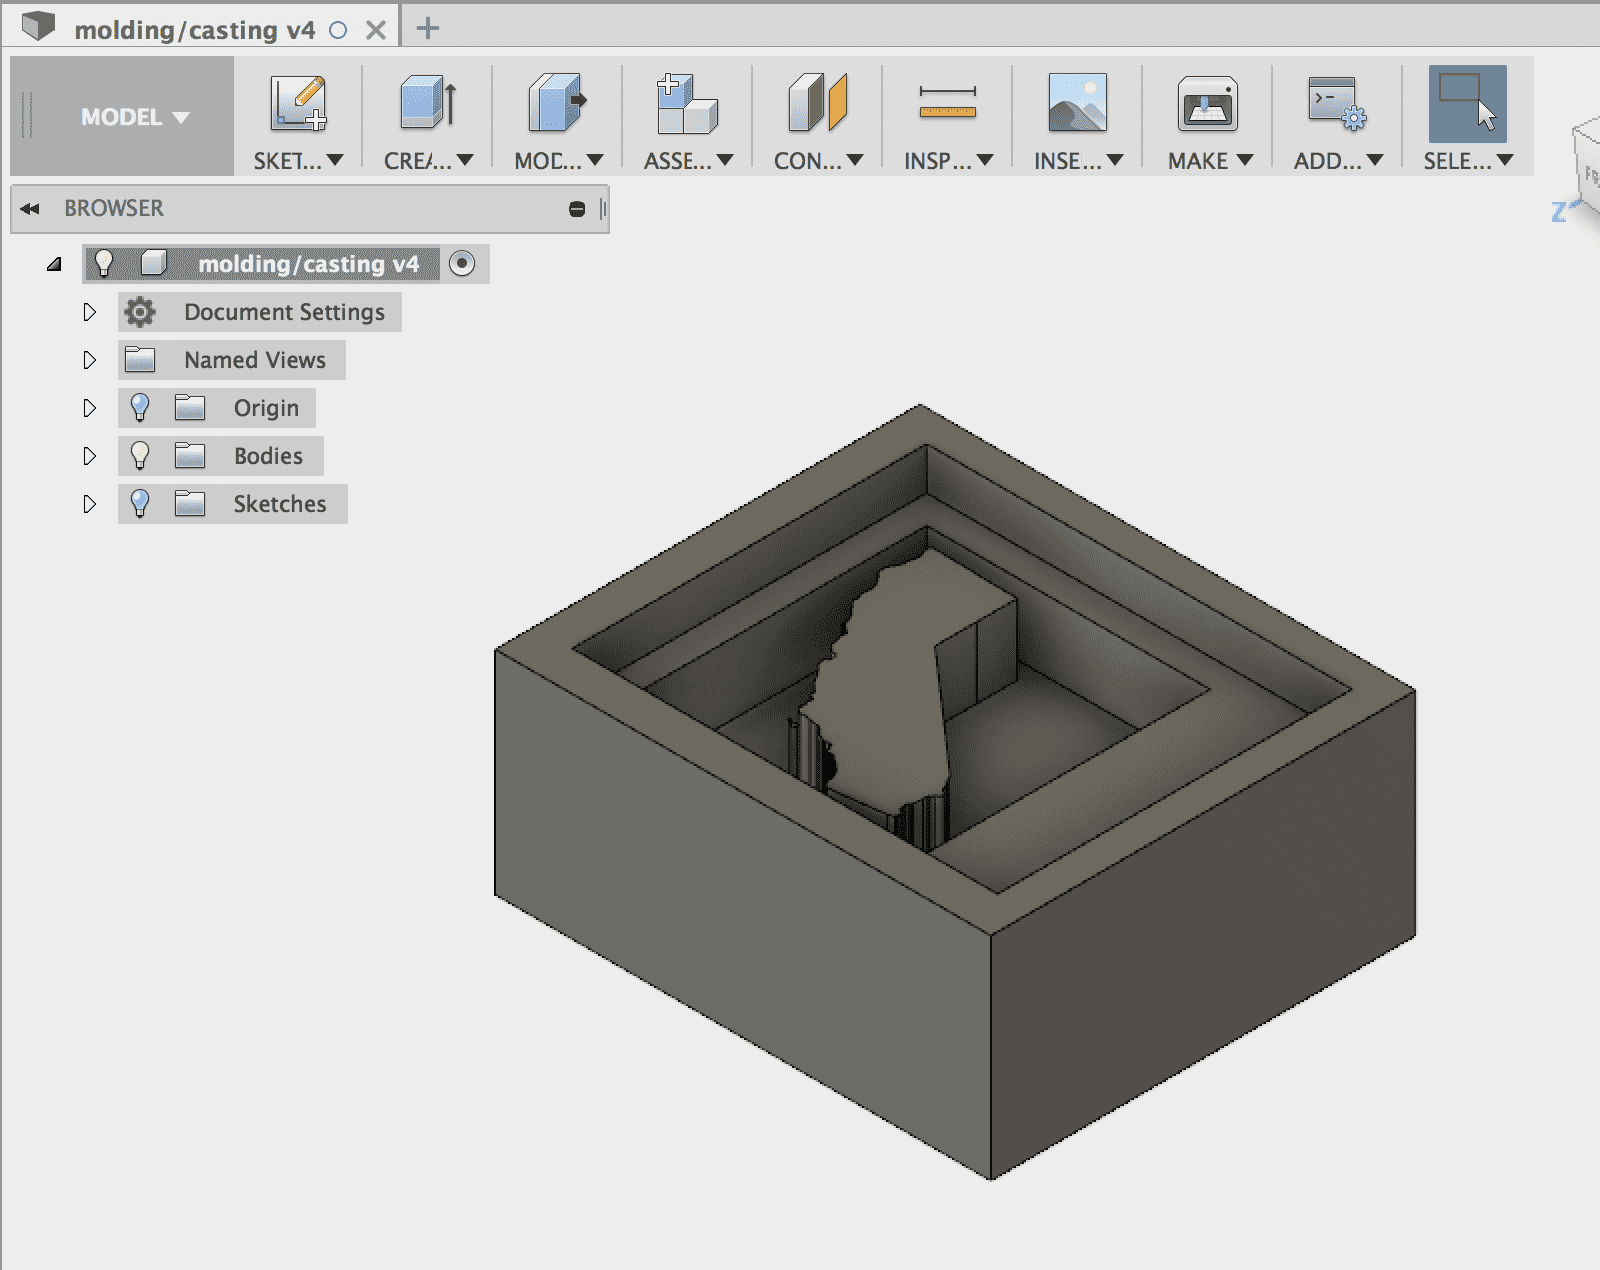Expand the Bodies folder node
The image size is (1600, 1270).
(89, 456)
